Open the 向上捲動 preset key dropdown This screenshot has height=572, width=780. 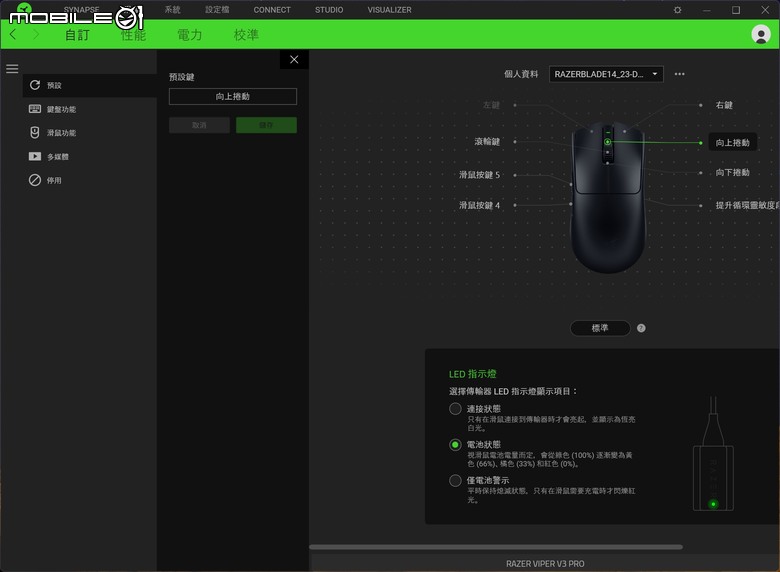tap(233, 96)
